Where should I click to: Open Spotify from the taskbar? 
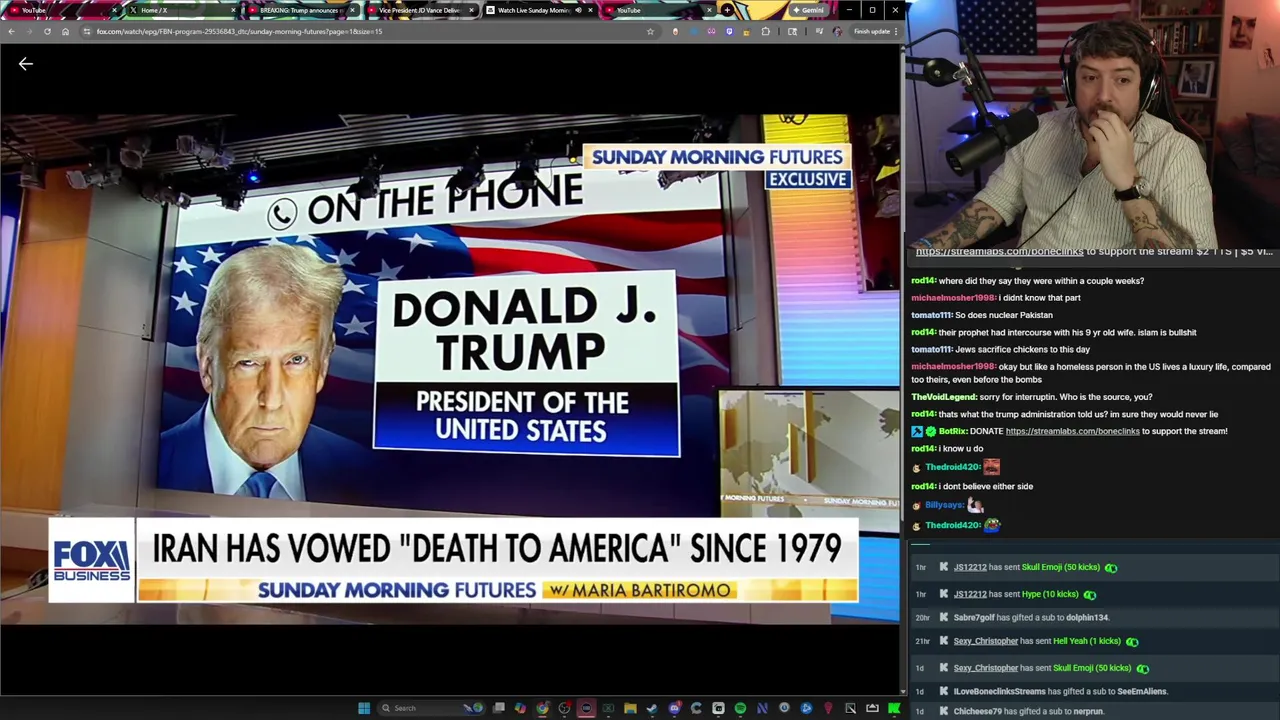pyautogui.click(x=740, y=708)
